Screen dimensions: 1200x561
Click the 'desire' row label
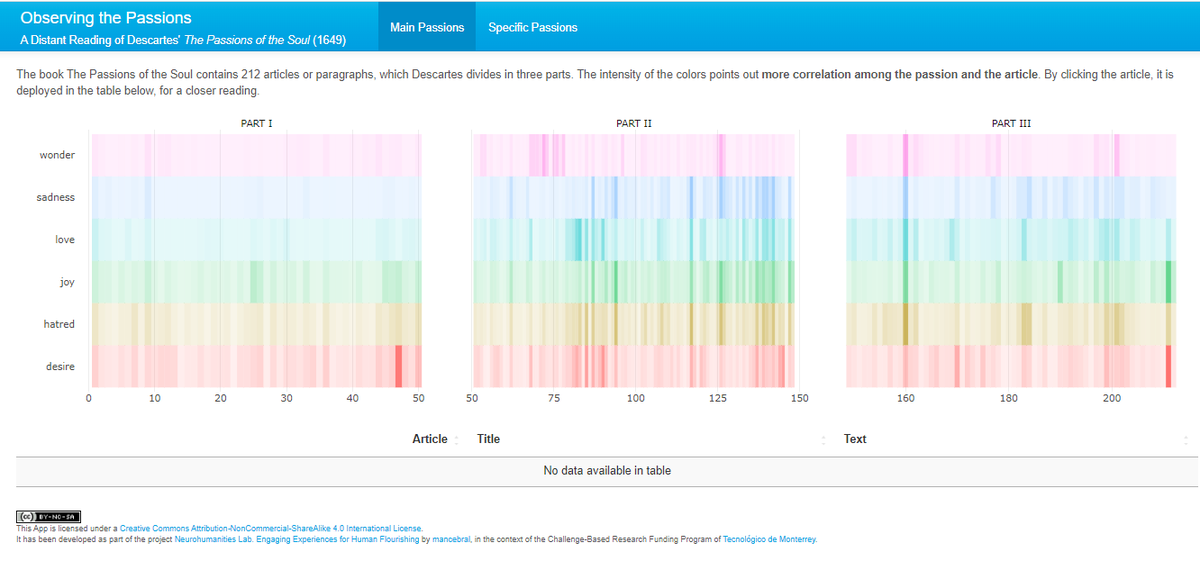pyautogui.click(x=60, y=366)
